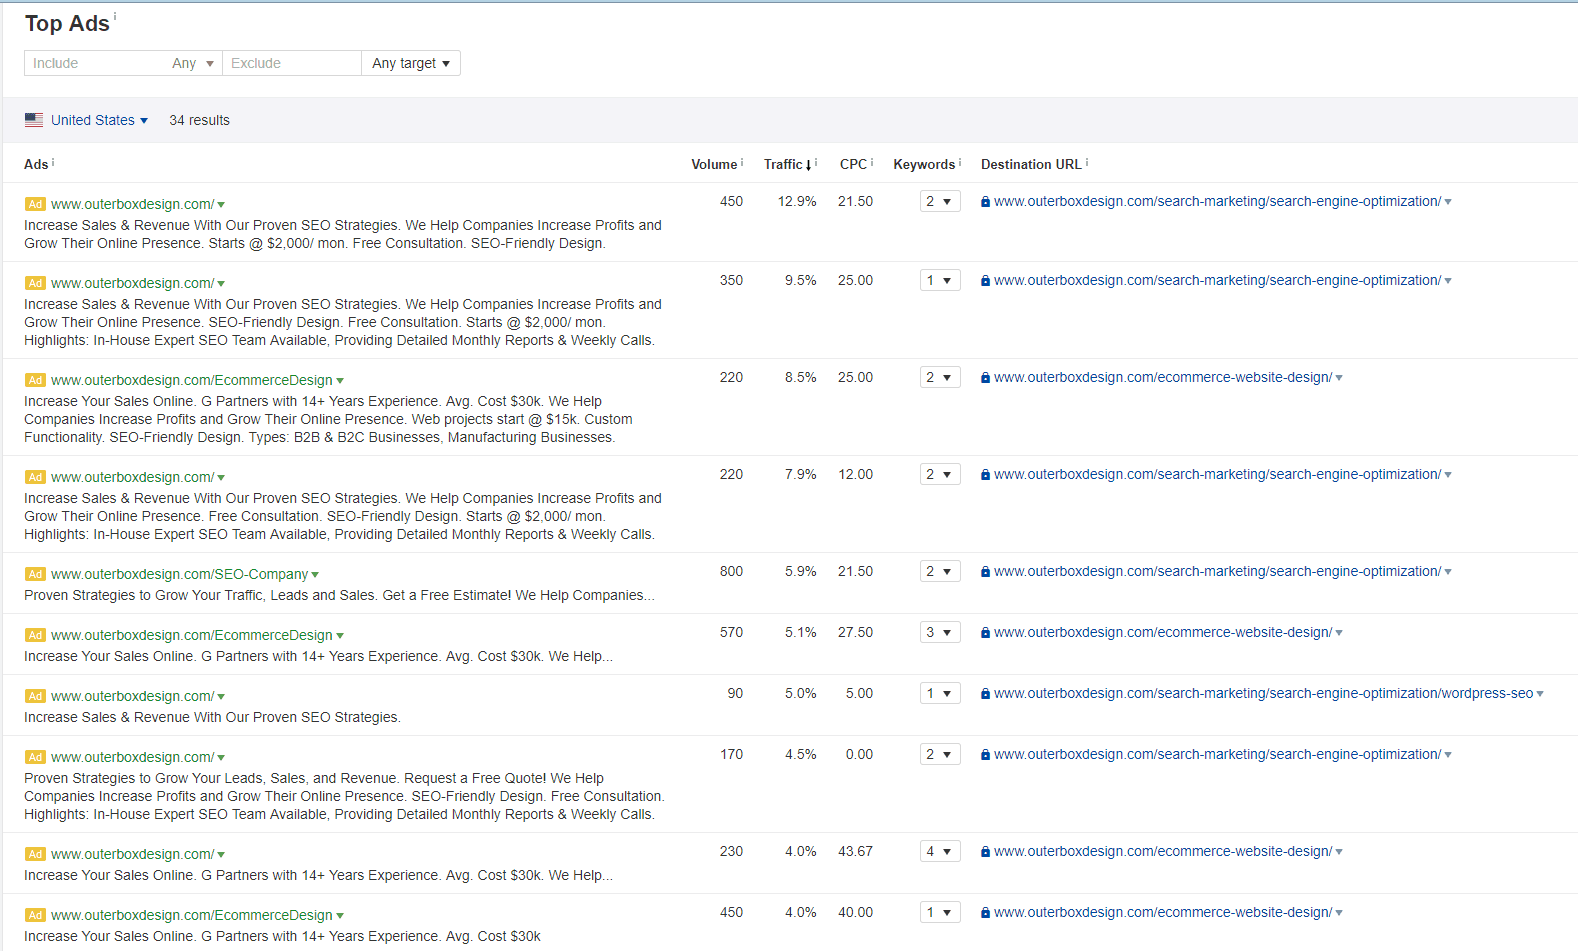Select text 'Increase Sales & Revenue With Our Proven SEO Strategies.' in 5.0% row
Image resolution: width=1578 pixels, height=951 pixels.
coord(212,717)
